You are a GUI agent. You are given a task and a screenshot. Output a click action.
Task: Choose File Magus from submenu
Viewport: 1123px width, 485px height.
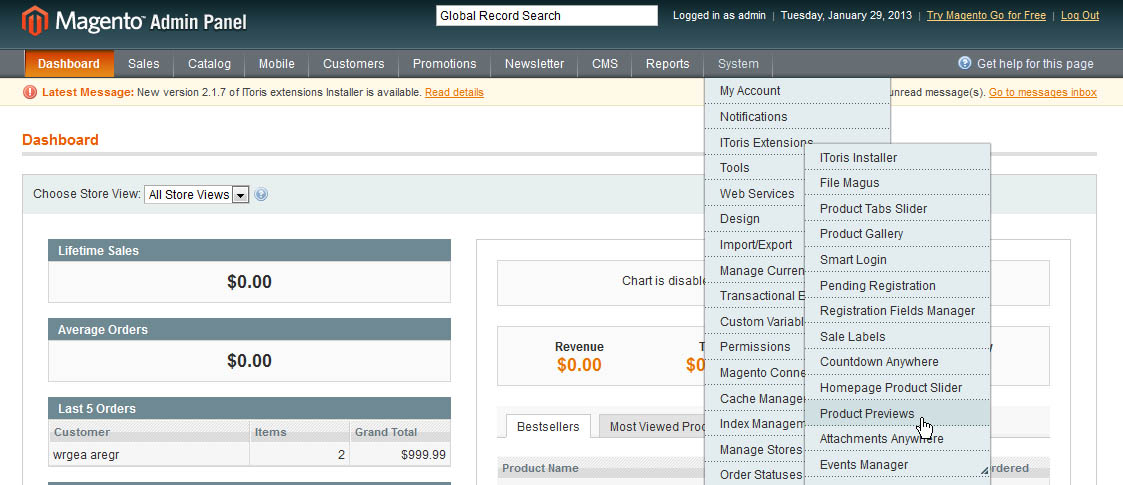click(897, 183)
